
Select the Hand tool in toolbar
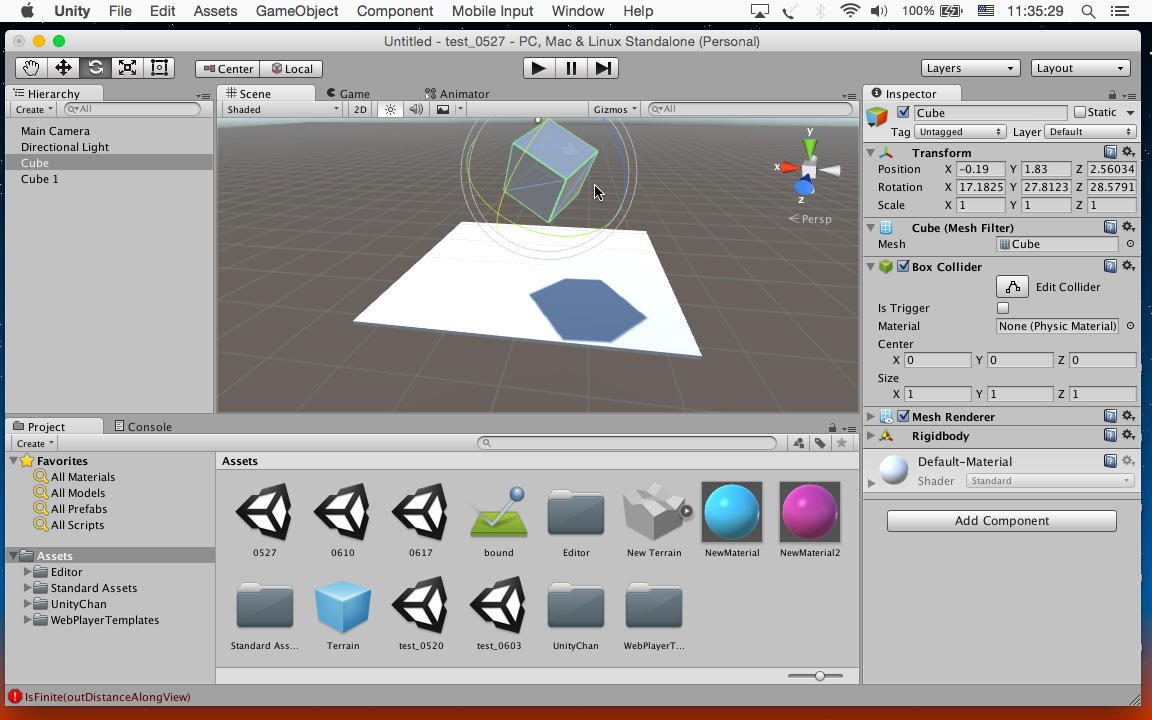click(31, 68)
